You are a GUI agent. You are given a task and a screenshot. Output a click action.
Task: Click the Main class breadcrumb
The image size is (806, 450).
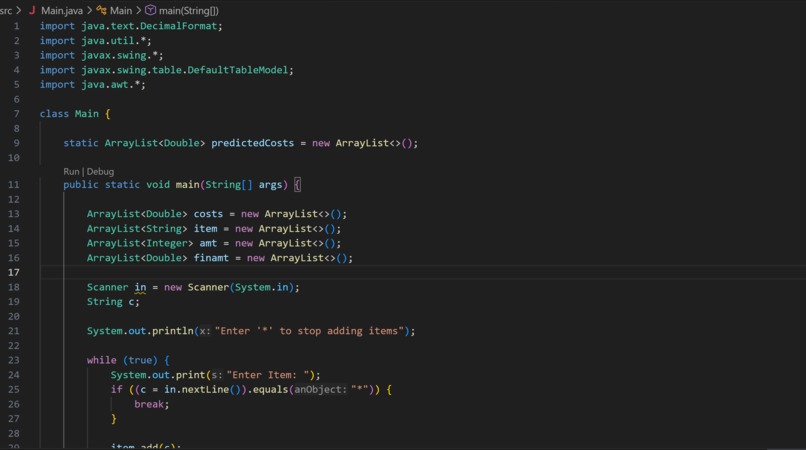[x=121, y=10]
